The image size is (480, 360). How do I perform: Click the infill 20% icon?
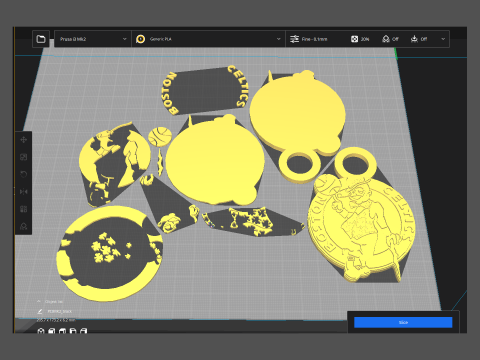point(354,39)
